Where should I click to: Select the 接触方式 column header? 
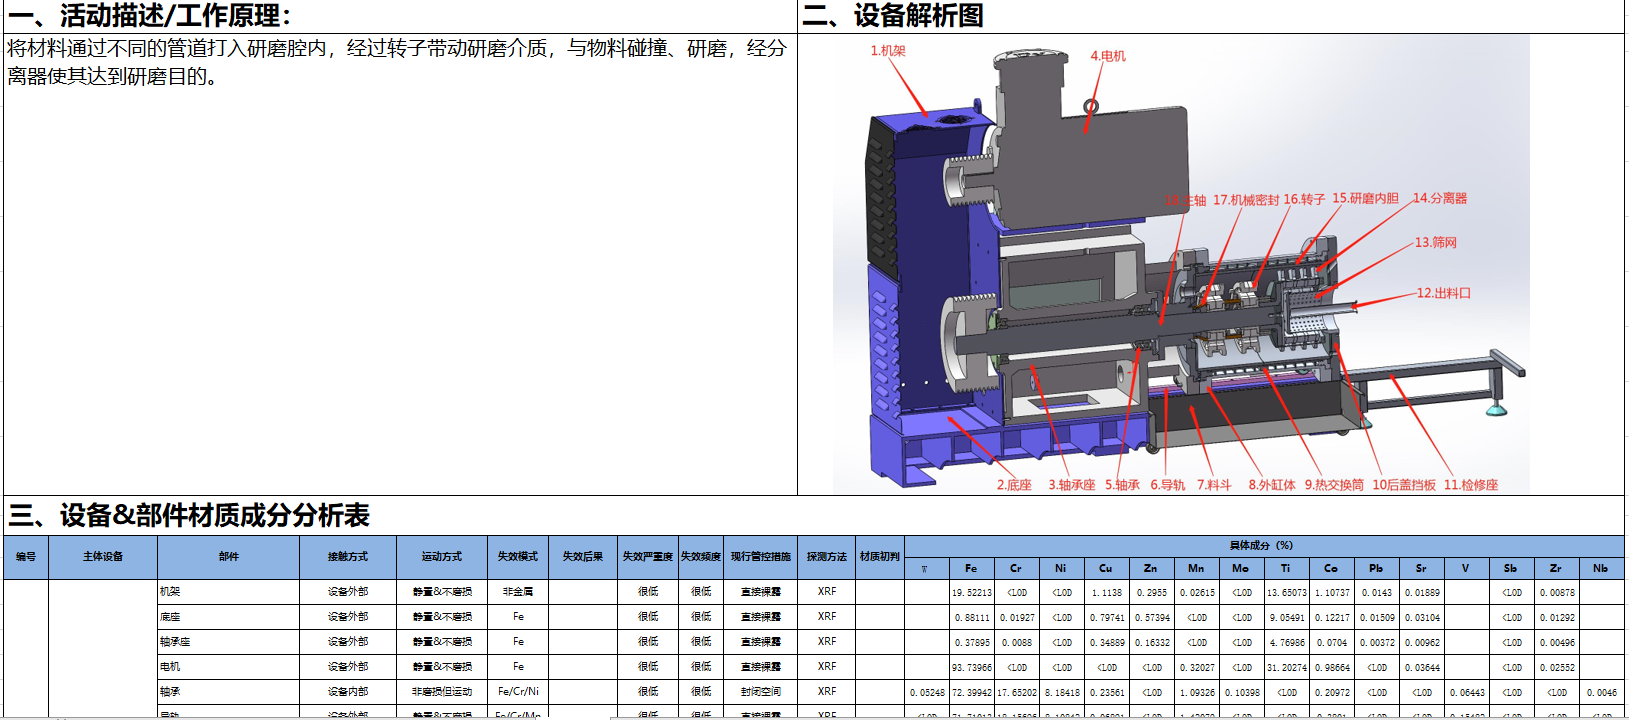point(348,557)
